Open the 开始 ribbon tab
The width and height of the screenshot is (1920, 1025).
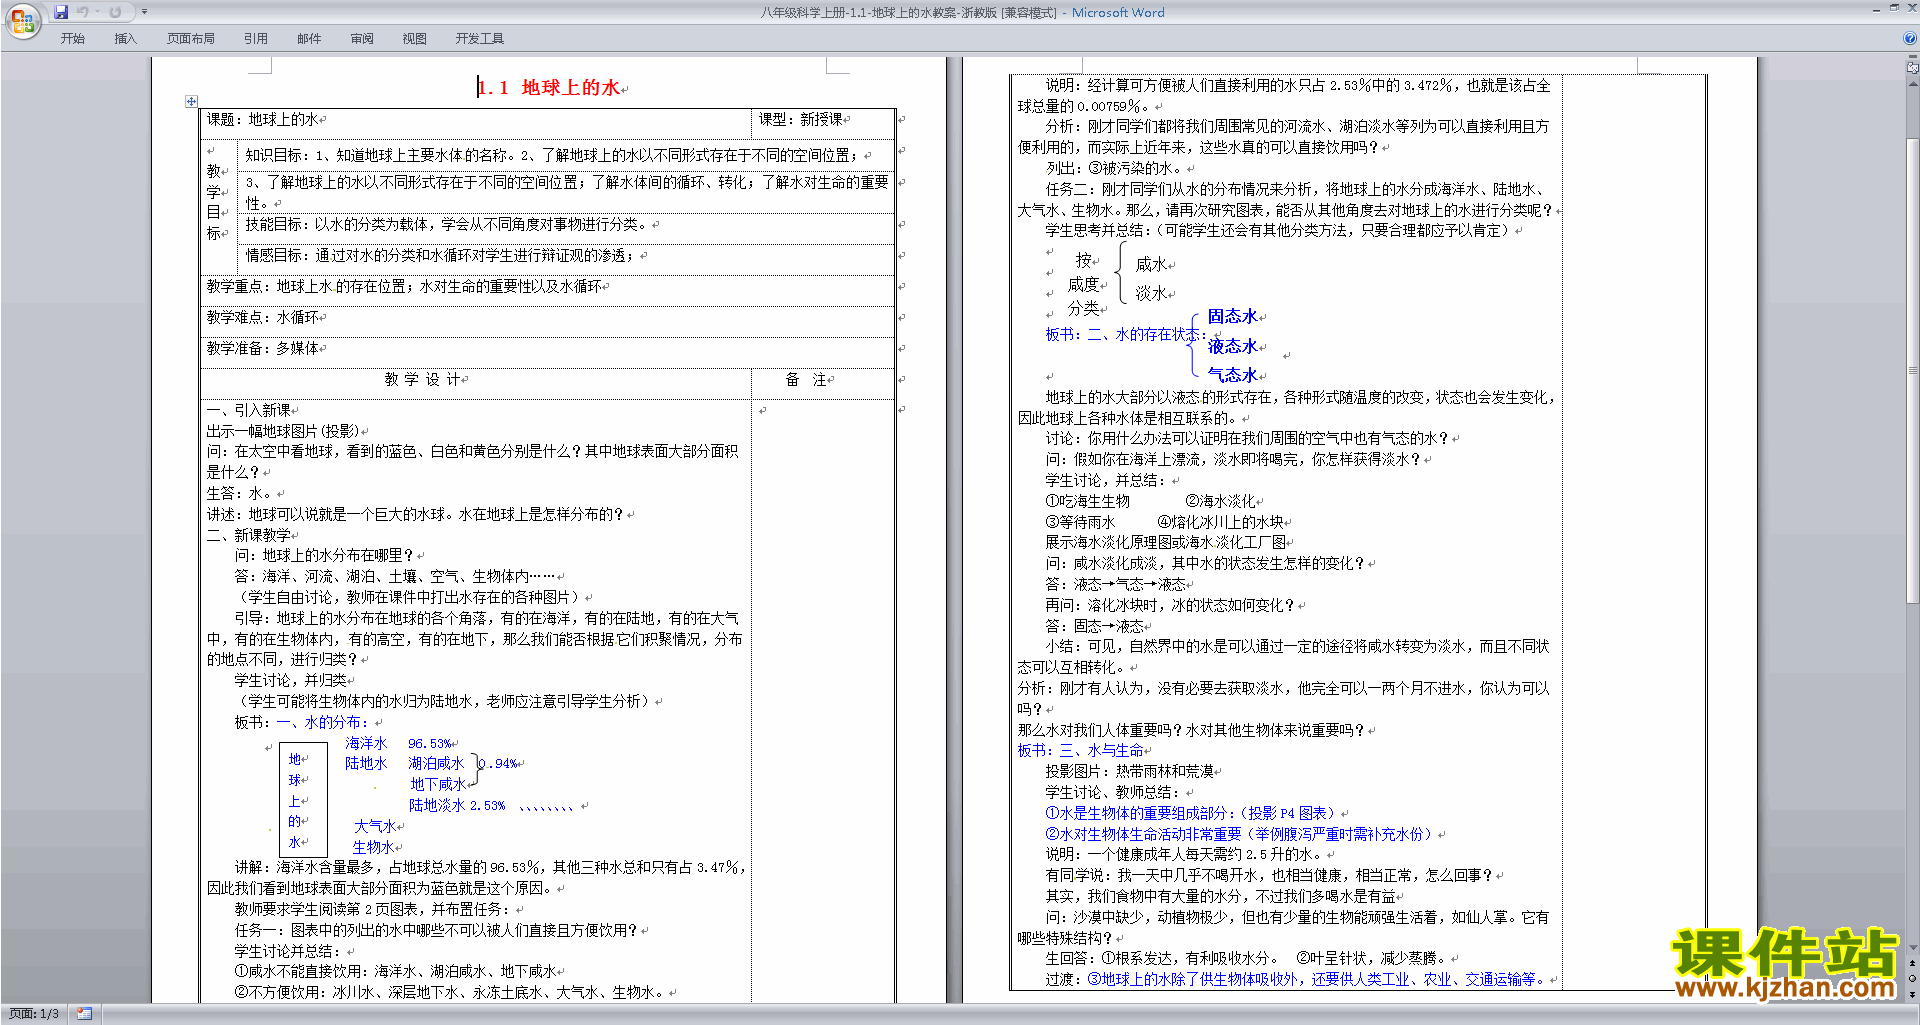tap(72, 39)
